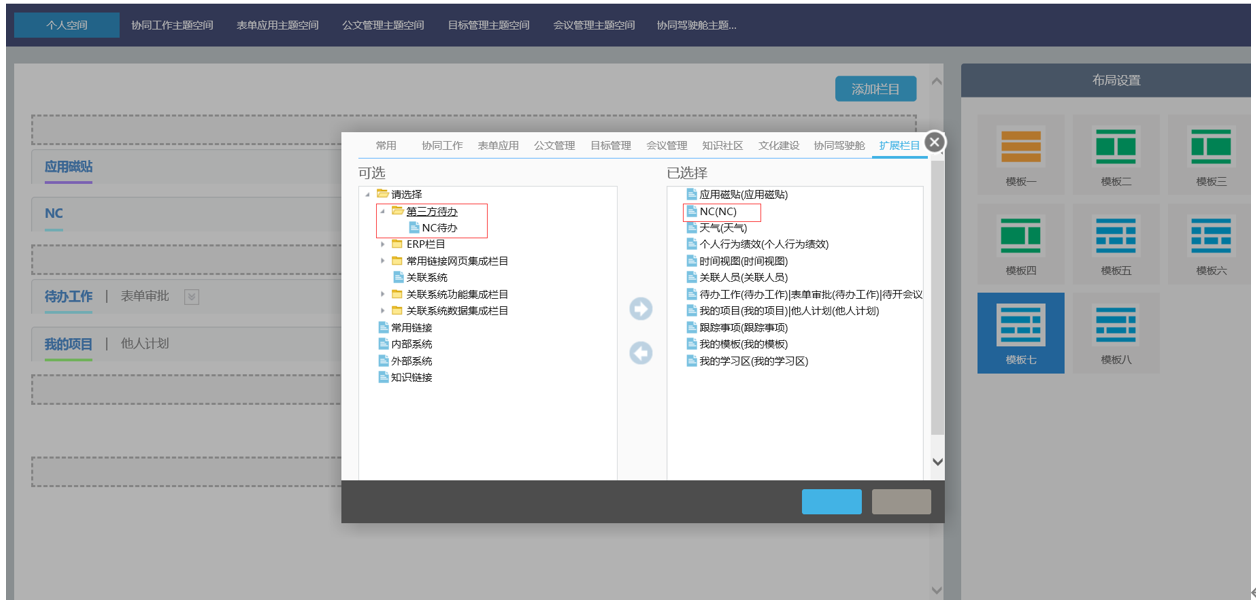
Task: Expand the ERP栏目 folder
Action: [382, 244]
